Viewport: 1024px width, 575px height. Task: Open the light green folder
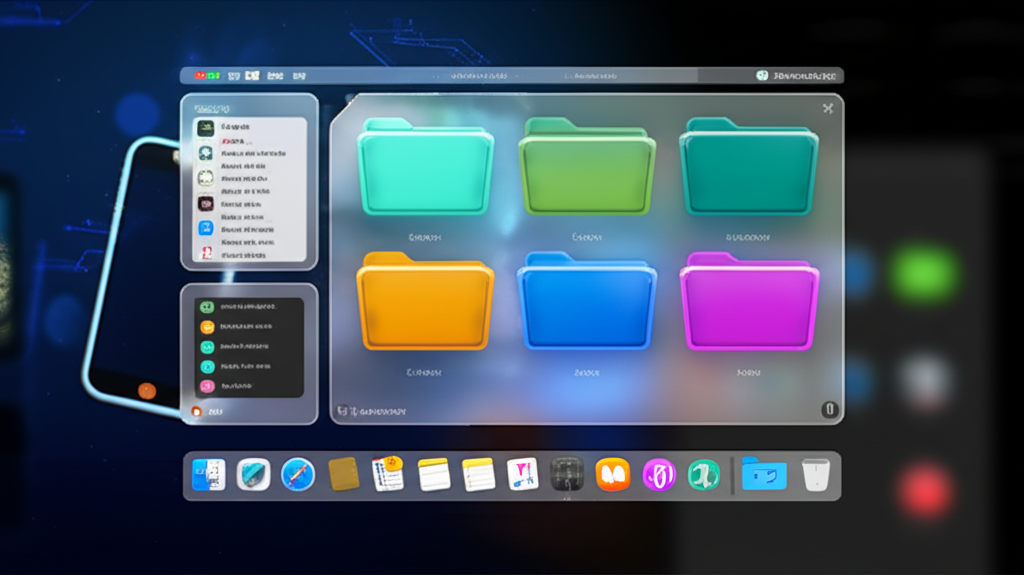click(586, 167)
